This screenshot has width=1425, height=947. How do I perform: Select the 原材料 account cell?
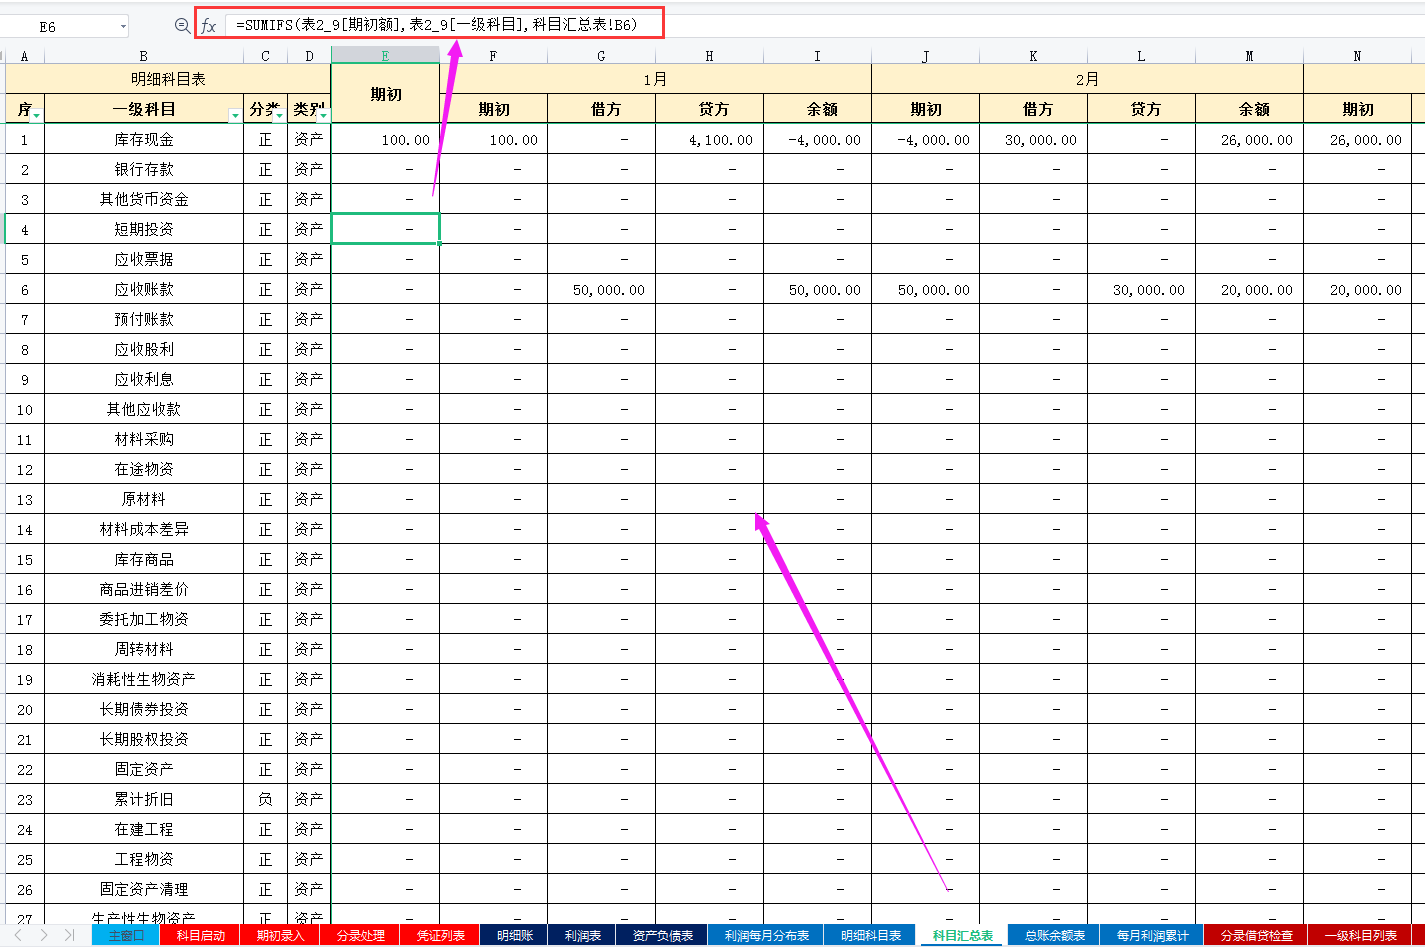click(144, 499)
